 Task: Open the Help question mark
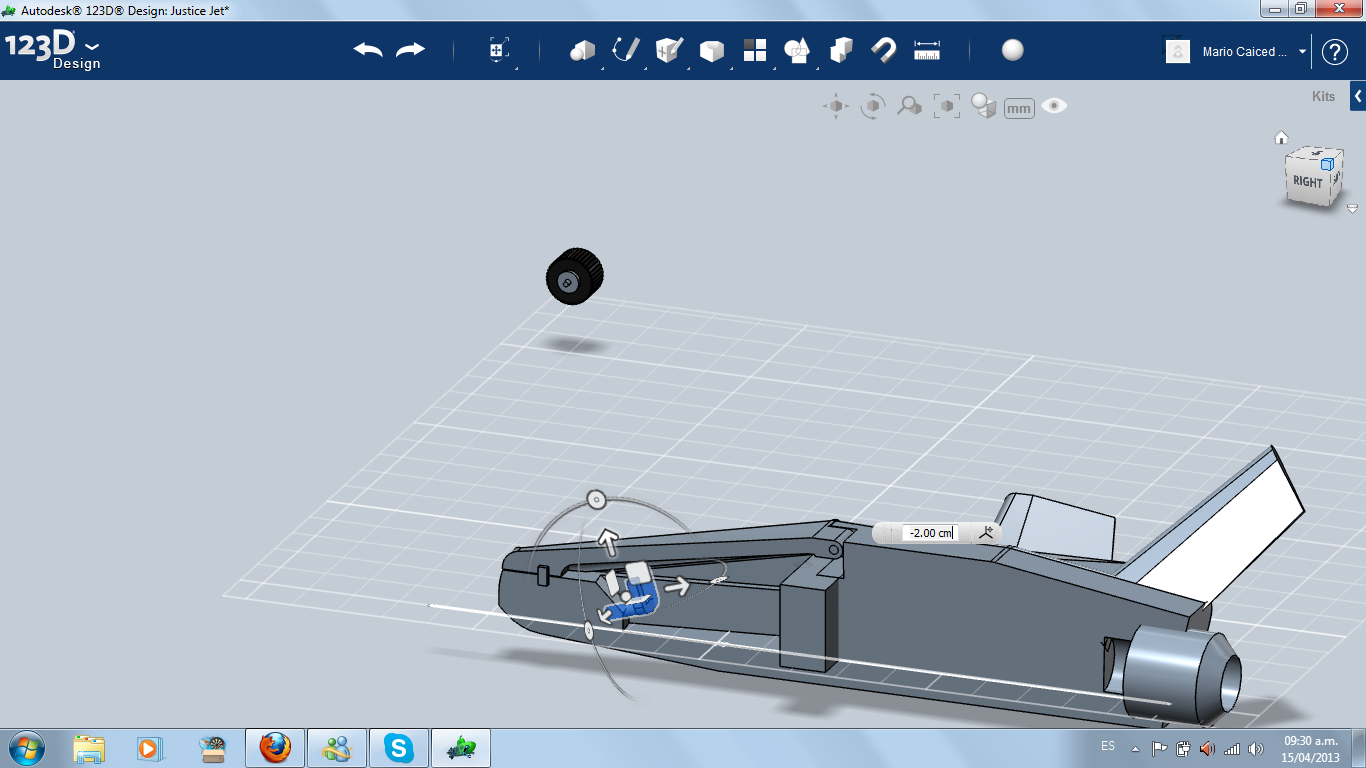tap(1335, 52)
